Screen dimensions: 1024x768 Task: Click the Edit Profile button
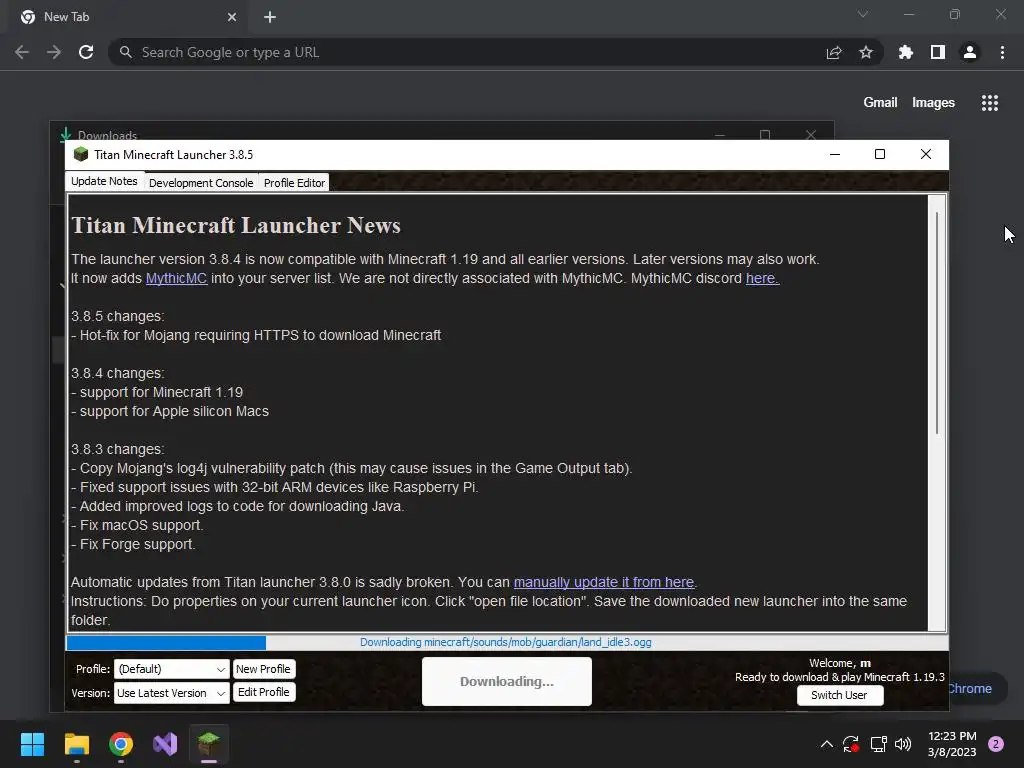point(263,692)
